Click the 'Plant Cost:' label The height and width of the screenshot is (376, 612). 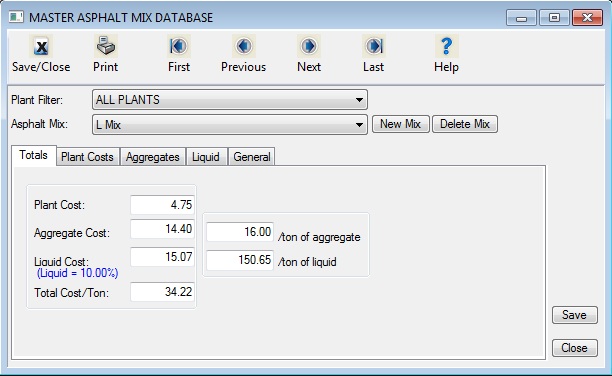59,205
